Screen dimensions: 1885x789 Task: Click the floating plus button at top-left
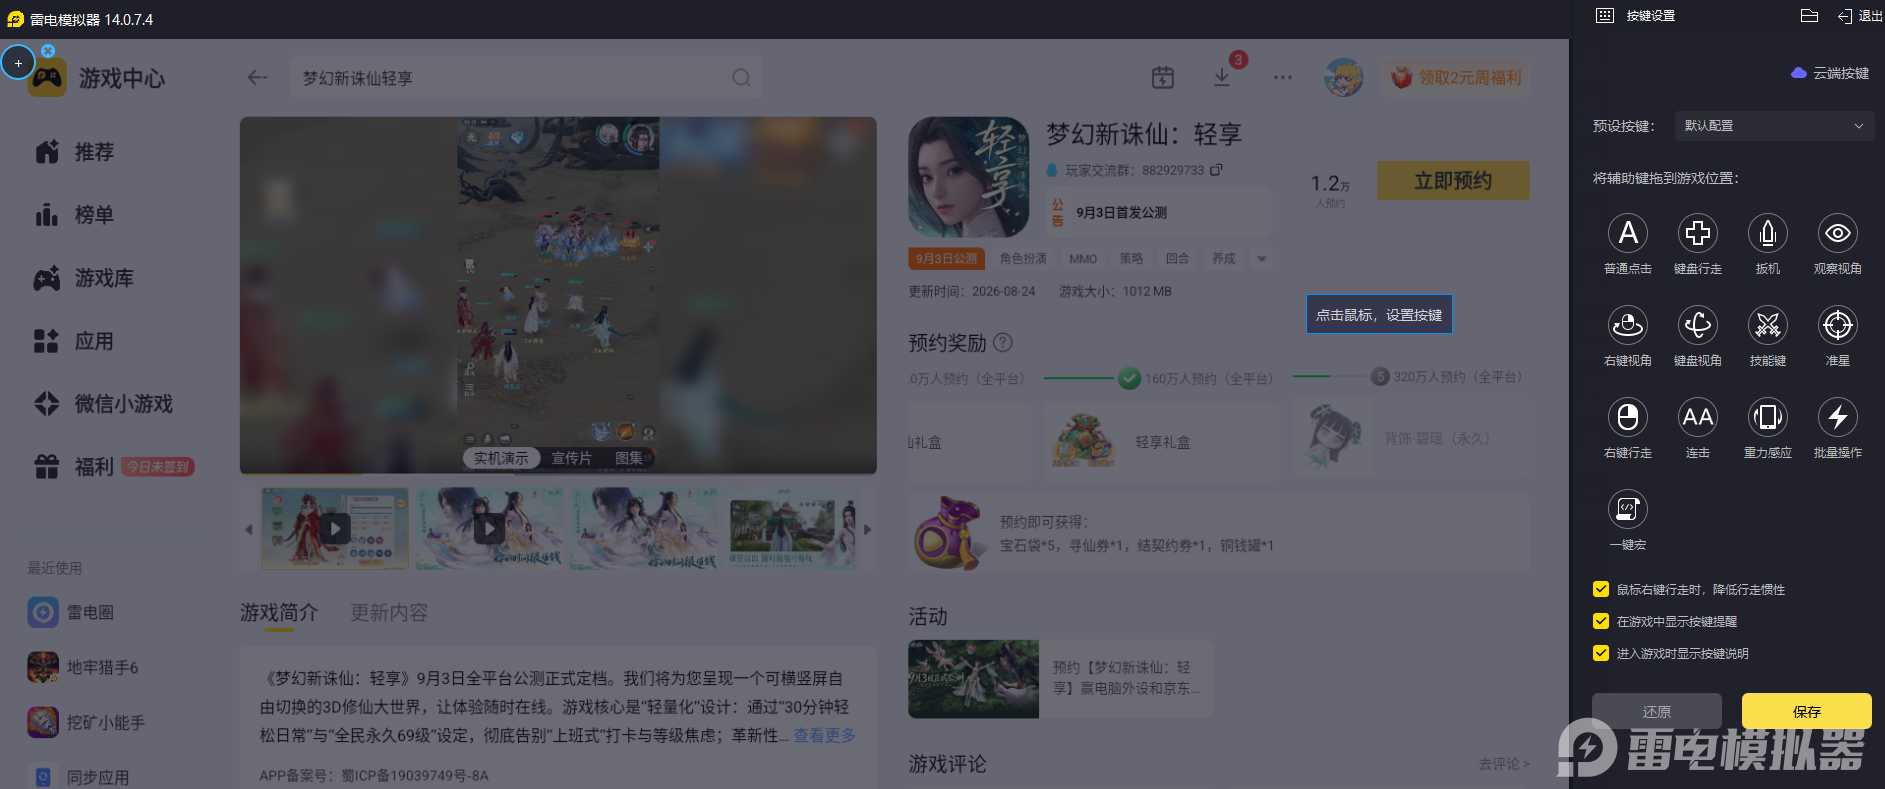18,63
